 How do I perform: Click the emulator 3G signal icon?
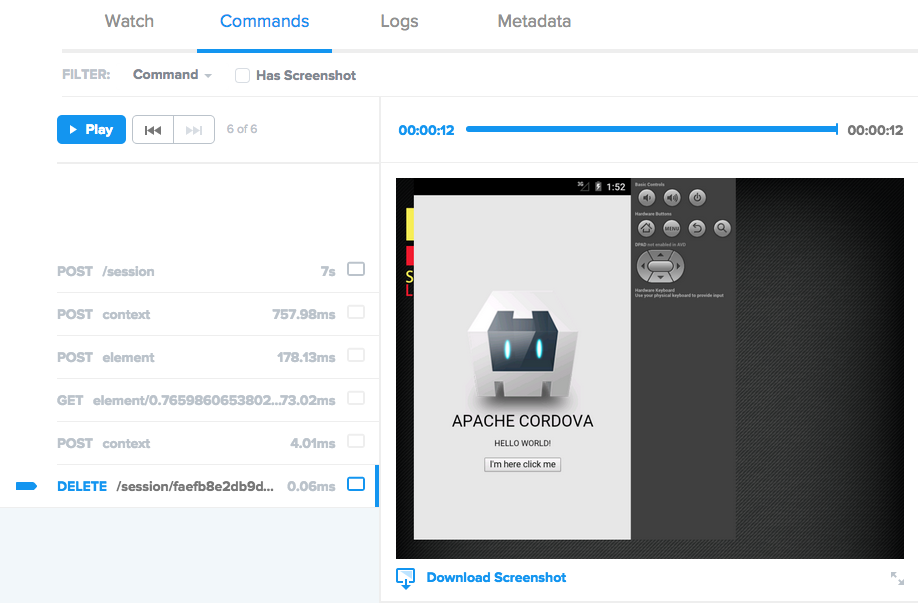[583, 186]
